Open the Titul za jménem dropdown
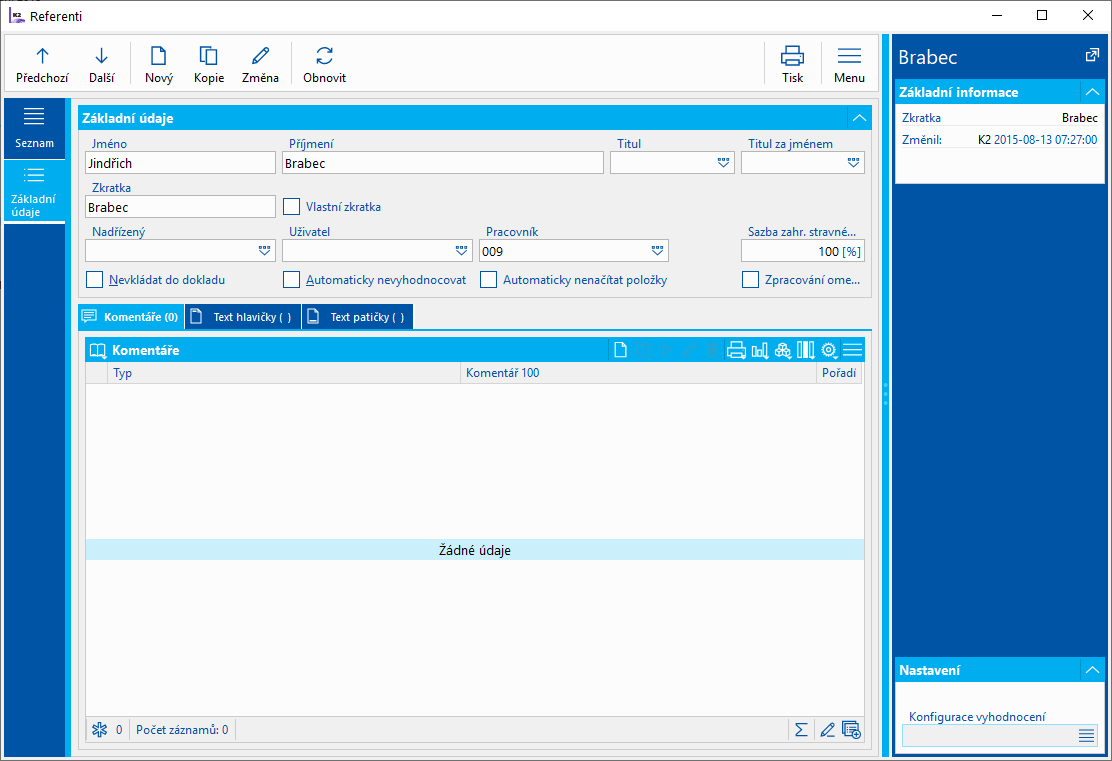The height and width of the screenshot is (761, 1112). [853, 163]
